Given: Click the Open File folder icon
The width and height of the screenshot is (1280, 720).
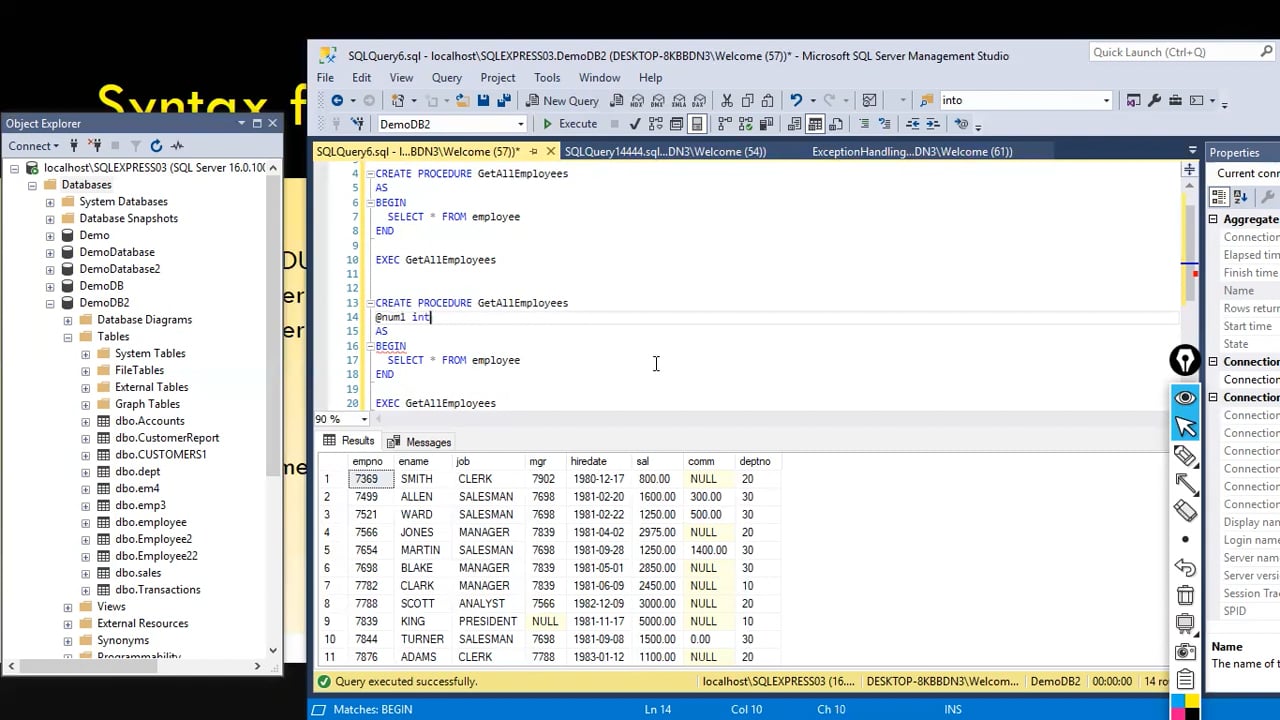Looking at the screenshot, I should click(x=462, y=100).
